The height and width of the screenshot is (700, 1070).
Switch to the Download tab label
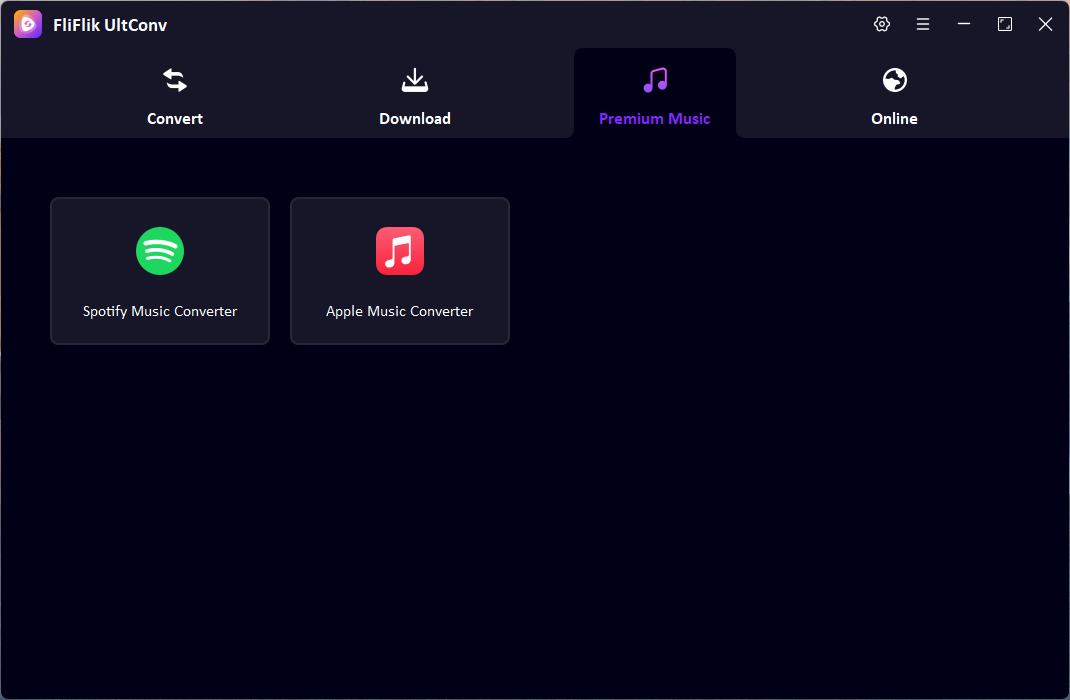tap(415, 118)
